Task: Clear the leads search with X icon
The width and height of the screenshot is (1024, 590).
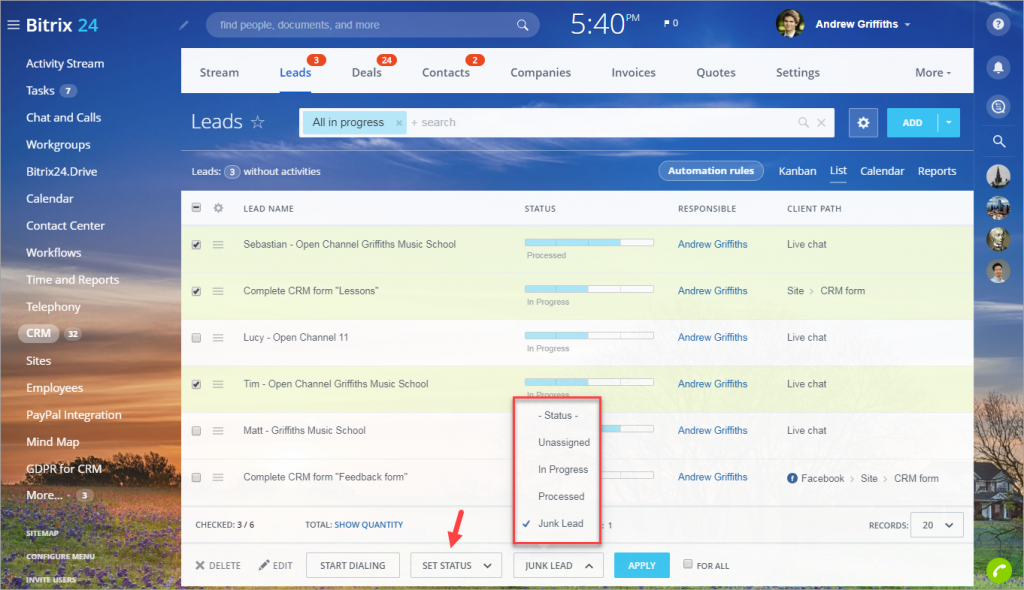Action: pyautogui.click(x=821, y=122)
